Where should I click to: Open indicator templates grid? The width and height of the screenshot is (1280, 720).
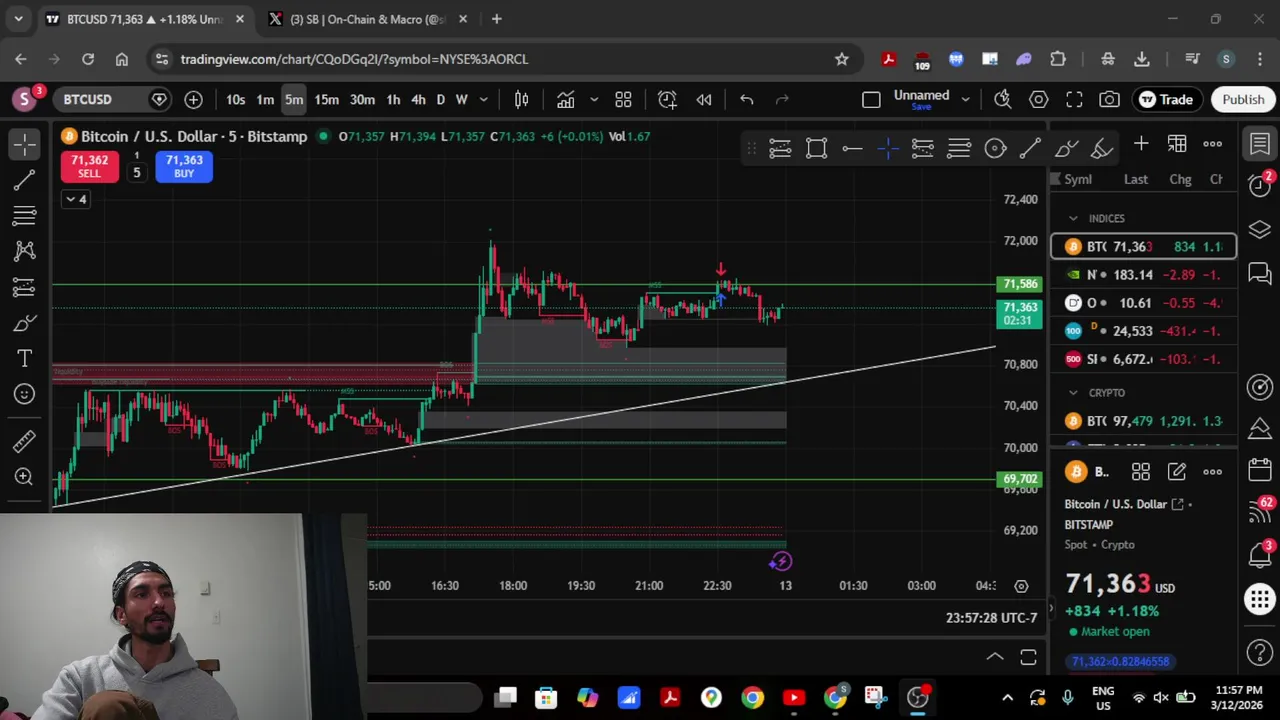tap(623, 99)
